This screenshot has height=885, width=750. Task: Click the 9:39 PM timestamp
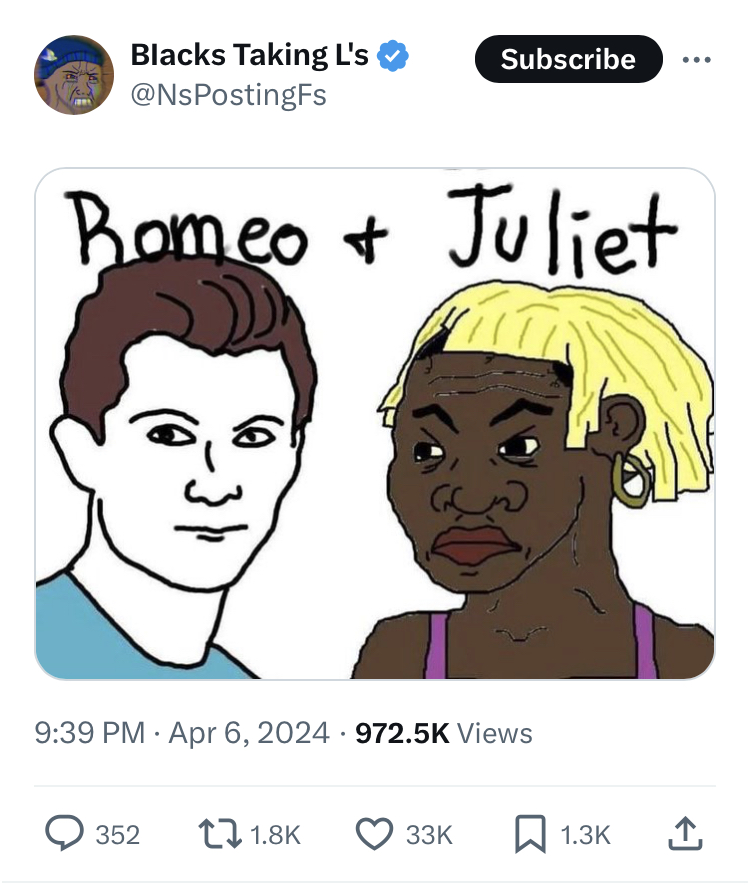90,734
